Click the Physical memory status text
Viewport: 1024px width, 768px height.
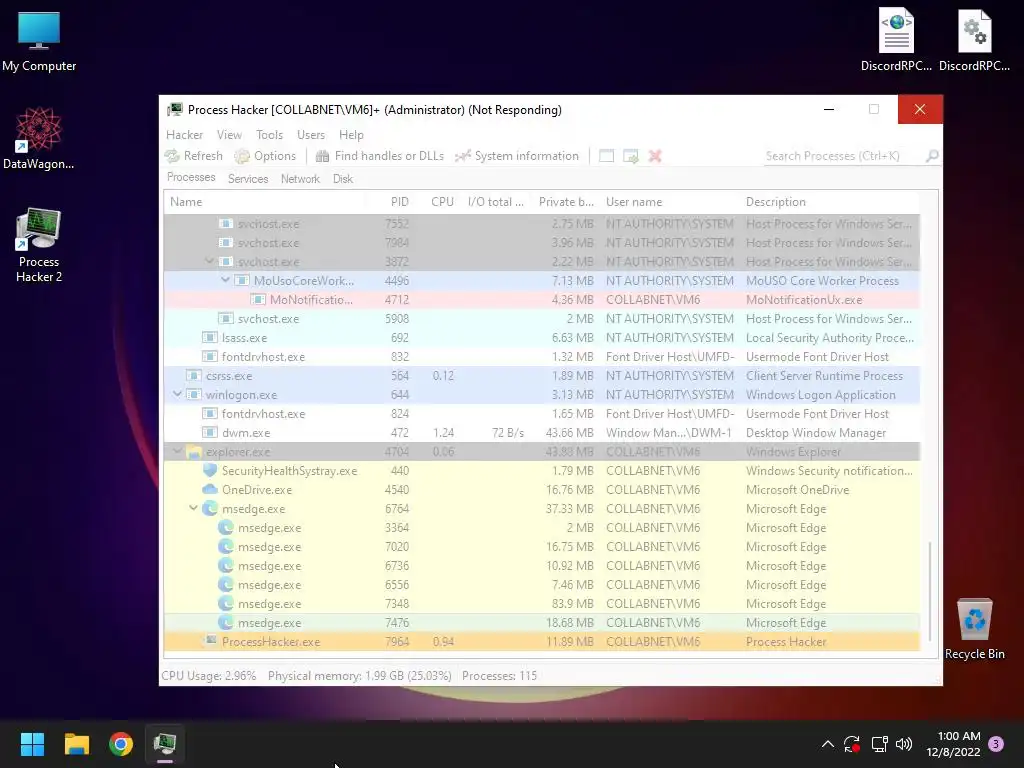coord(359,675)
